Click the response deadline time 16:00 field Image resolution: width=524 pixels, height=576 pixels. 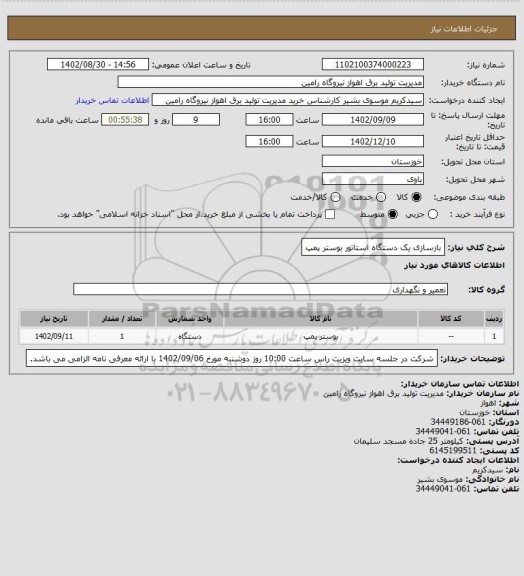pyautogui.click(x=269, y=120)
